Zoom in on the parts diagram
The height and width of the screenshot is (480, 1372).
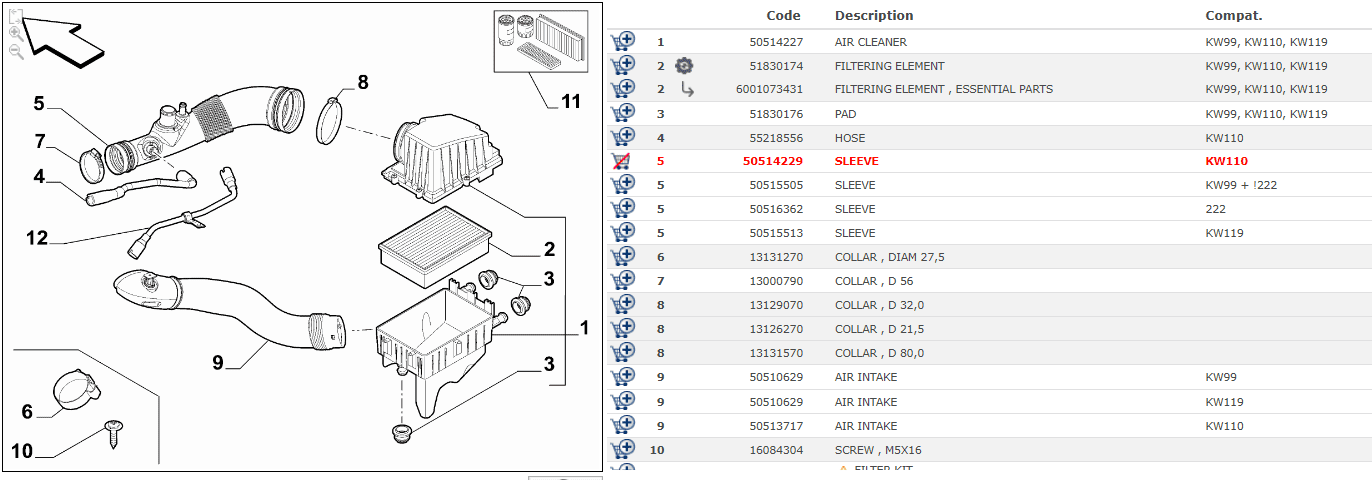tap(16, 33)
